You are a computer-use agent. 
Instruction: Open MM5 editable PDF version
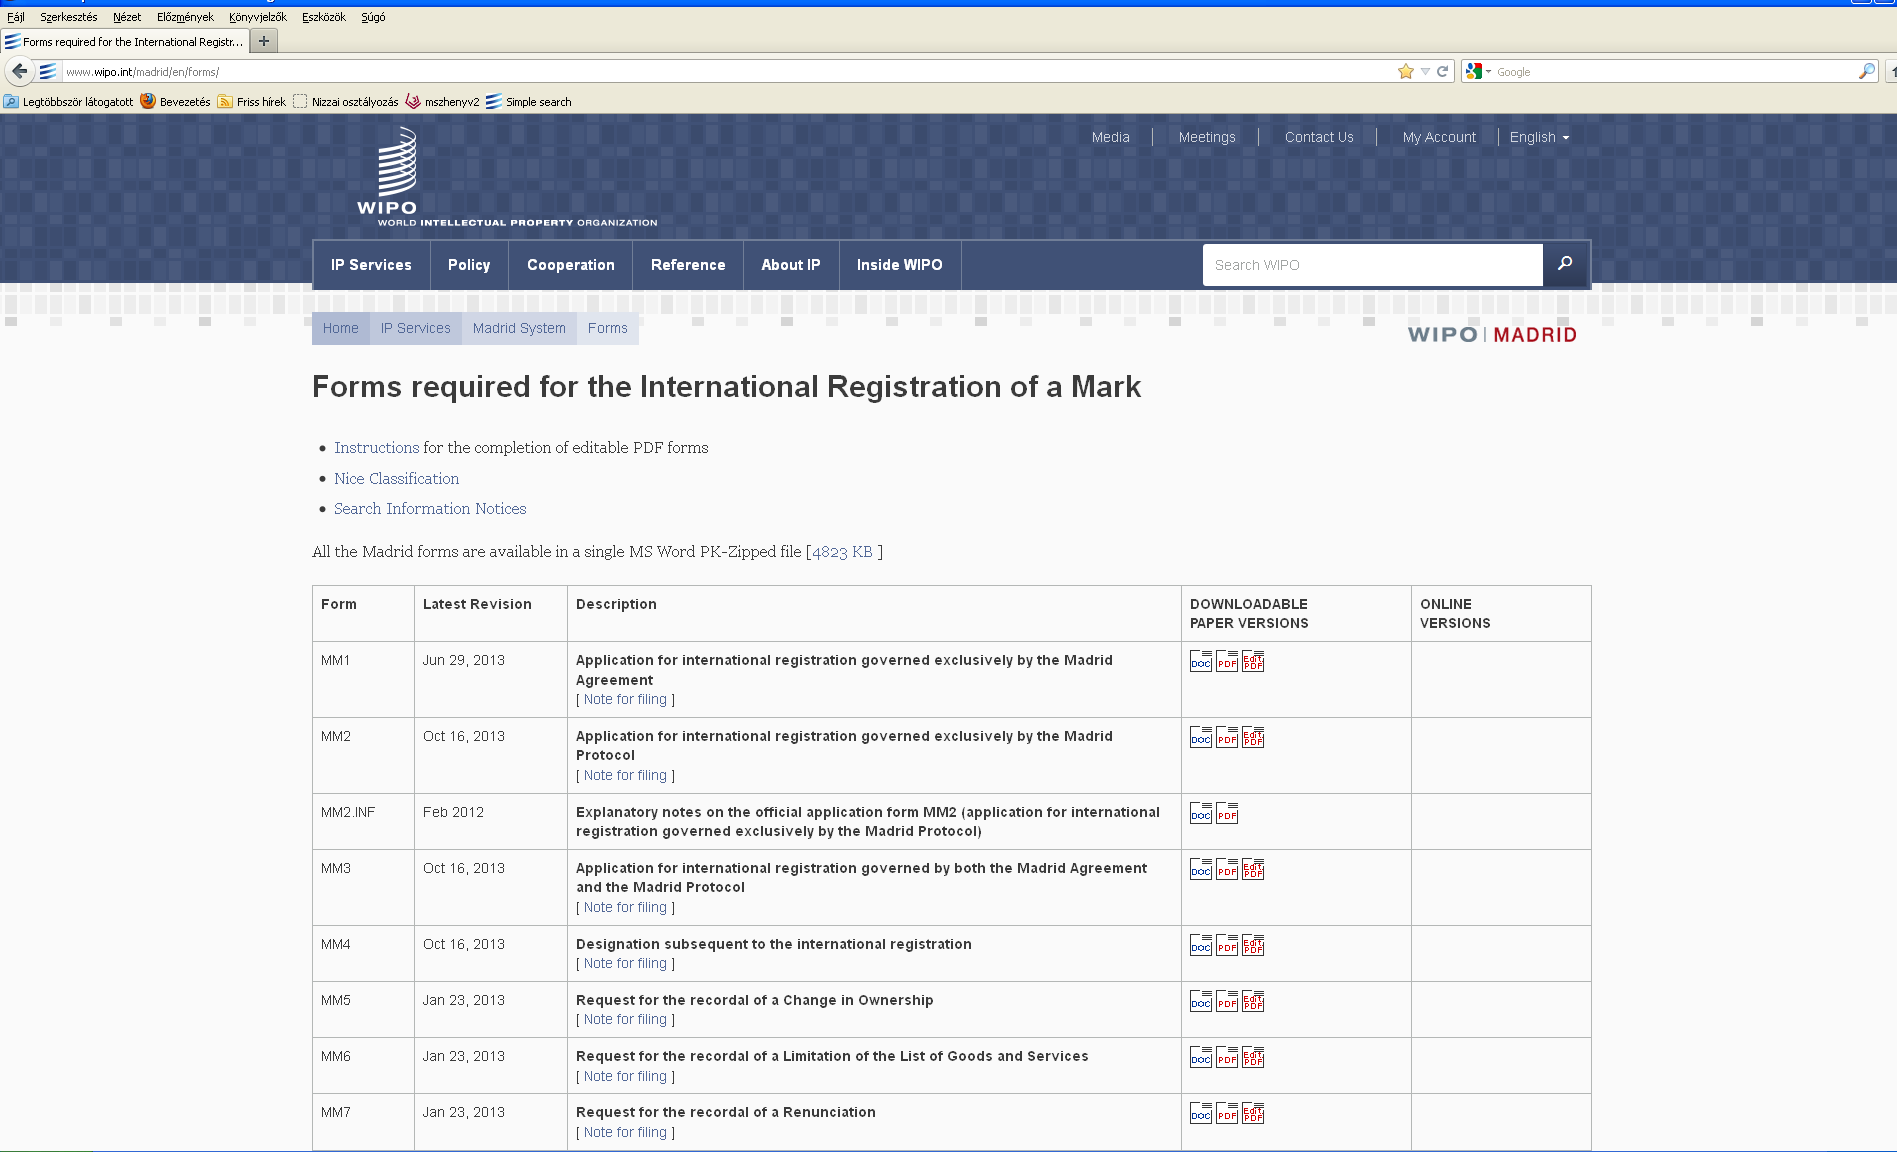[1253, 1001]
